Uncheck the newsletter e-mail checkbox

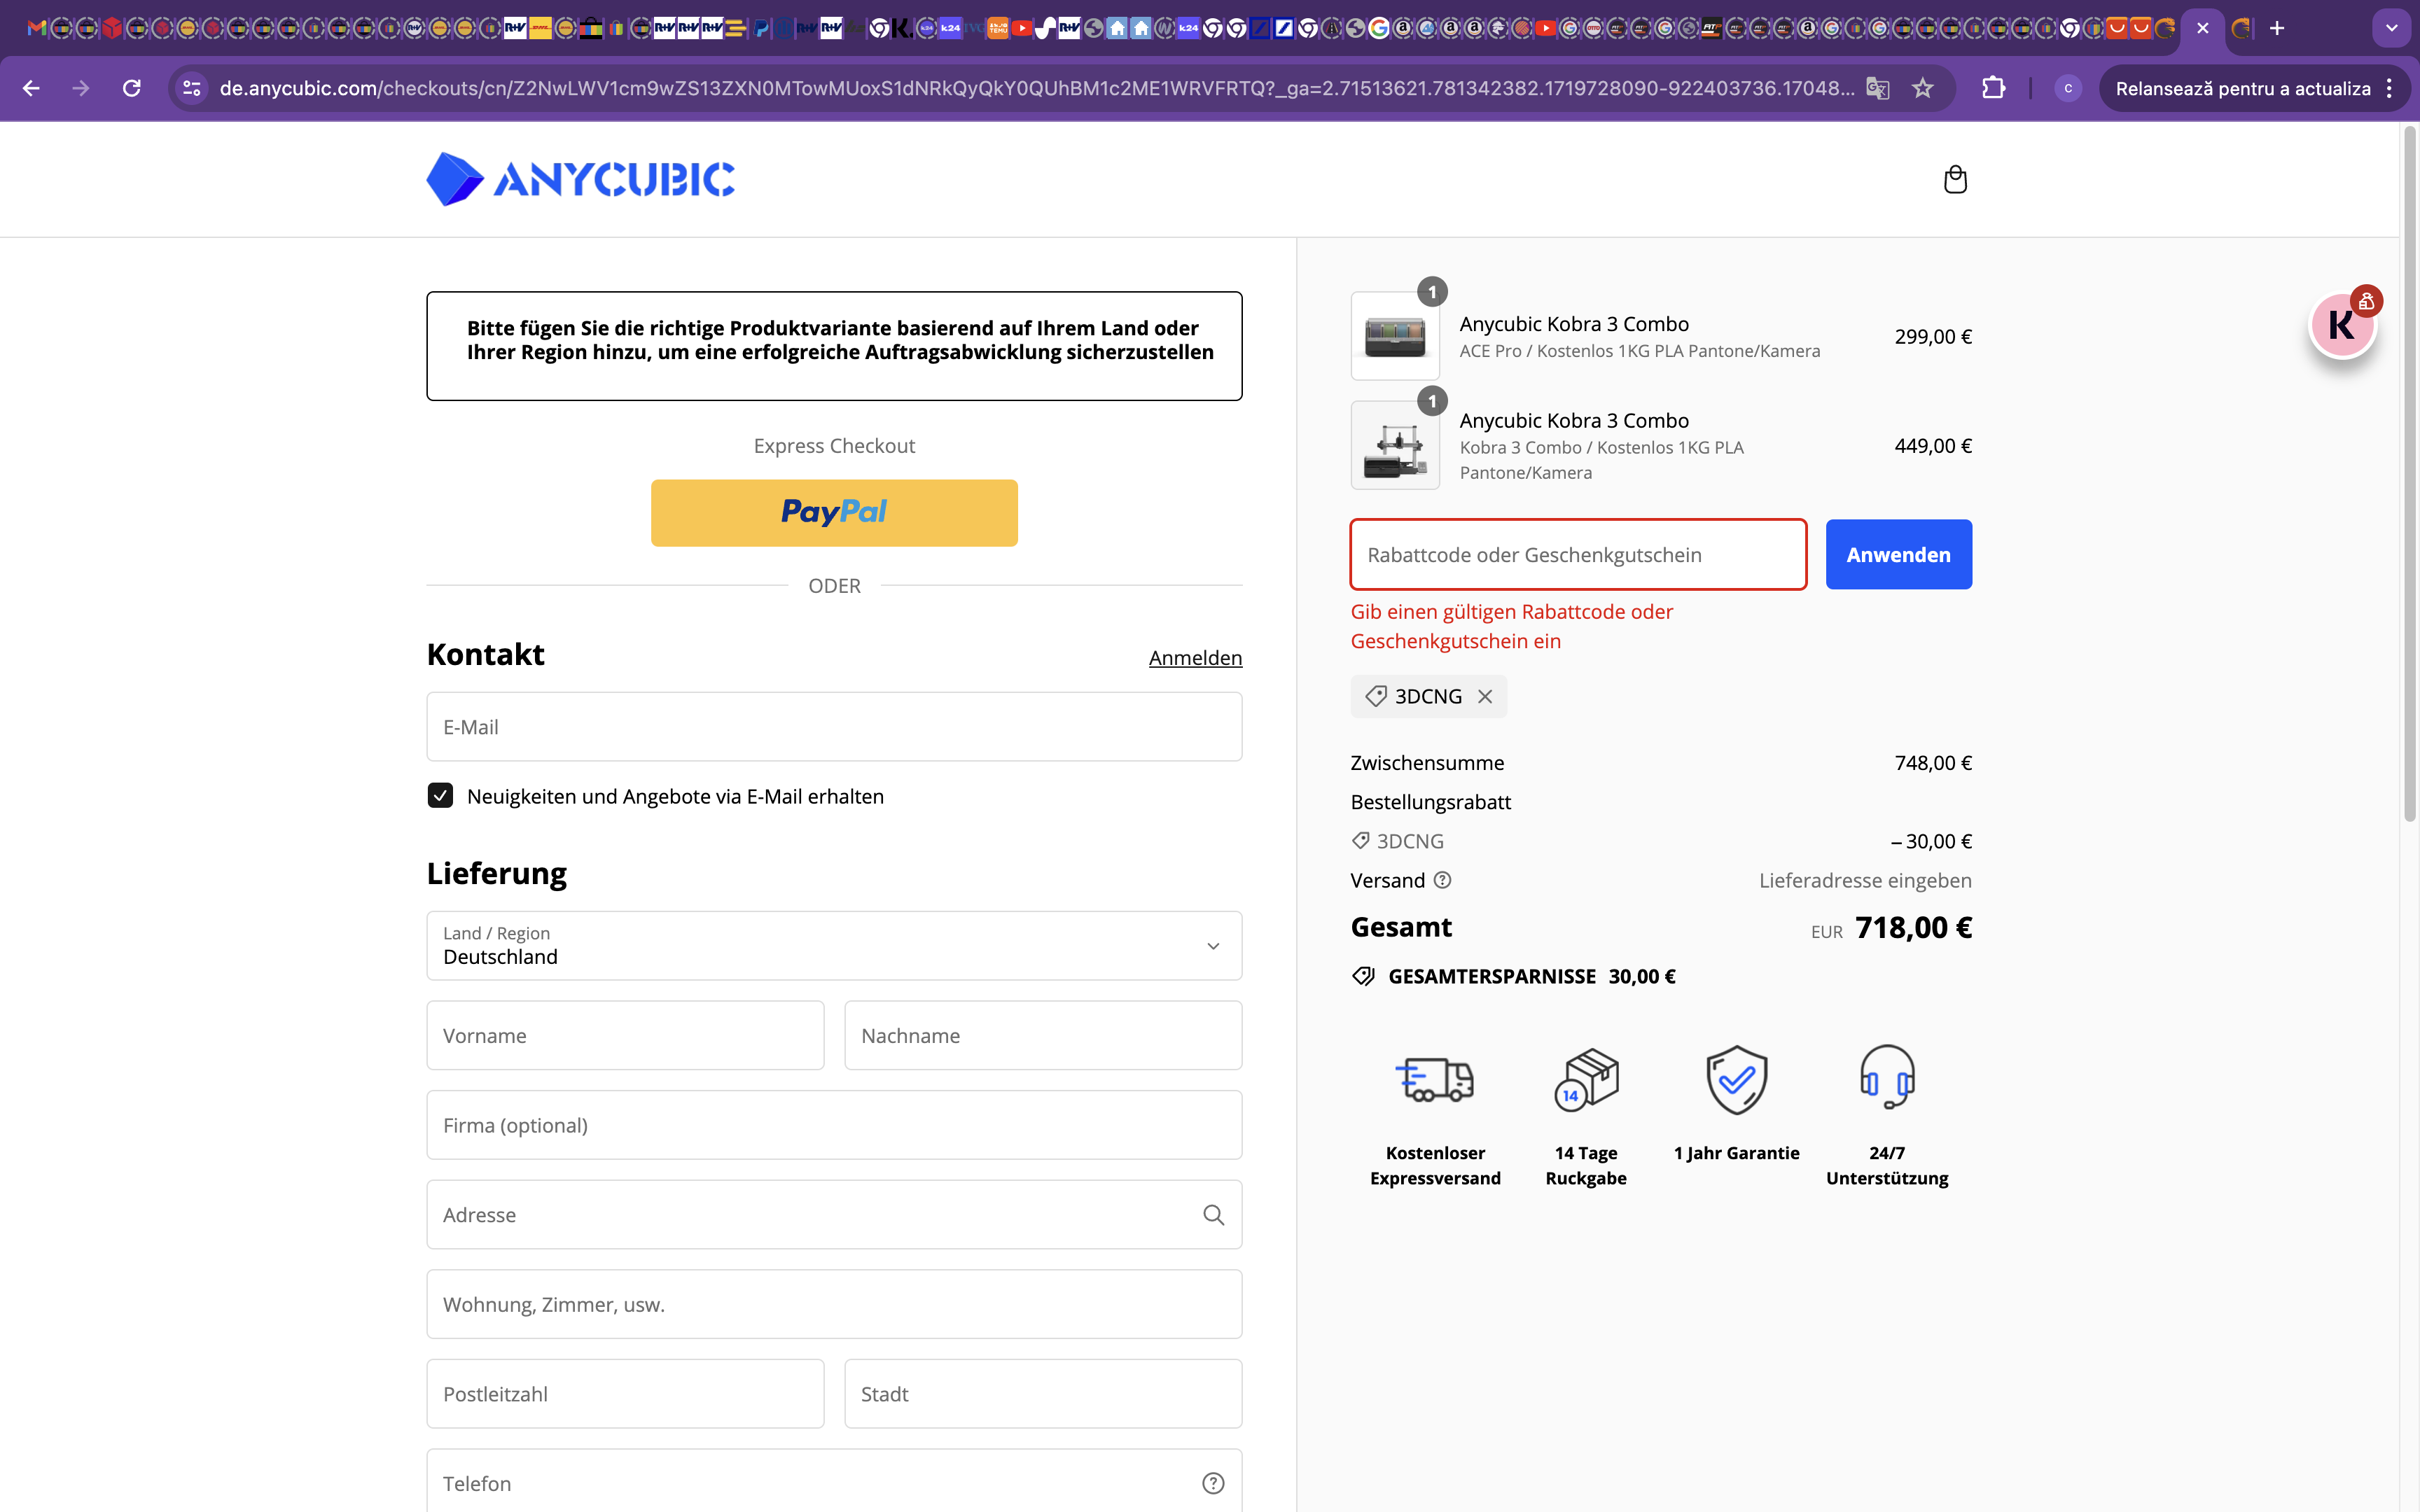[440, 796]
